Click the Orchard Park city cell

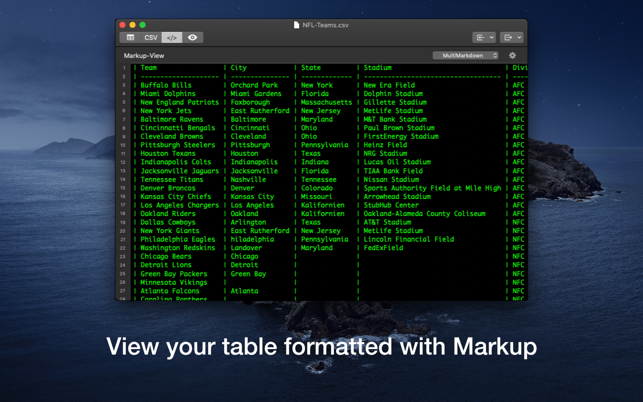254,85
